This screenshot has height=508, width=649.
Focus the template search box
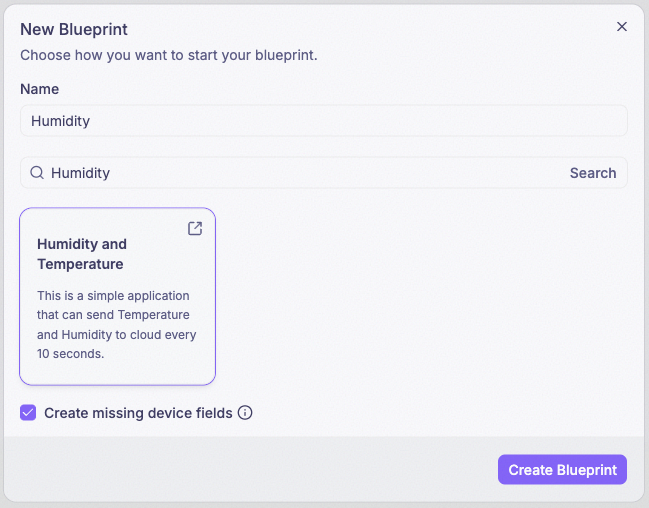[x=306, y=173]
